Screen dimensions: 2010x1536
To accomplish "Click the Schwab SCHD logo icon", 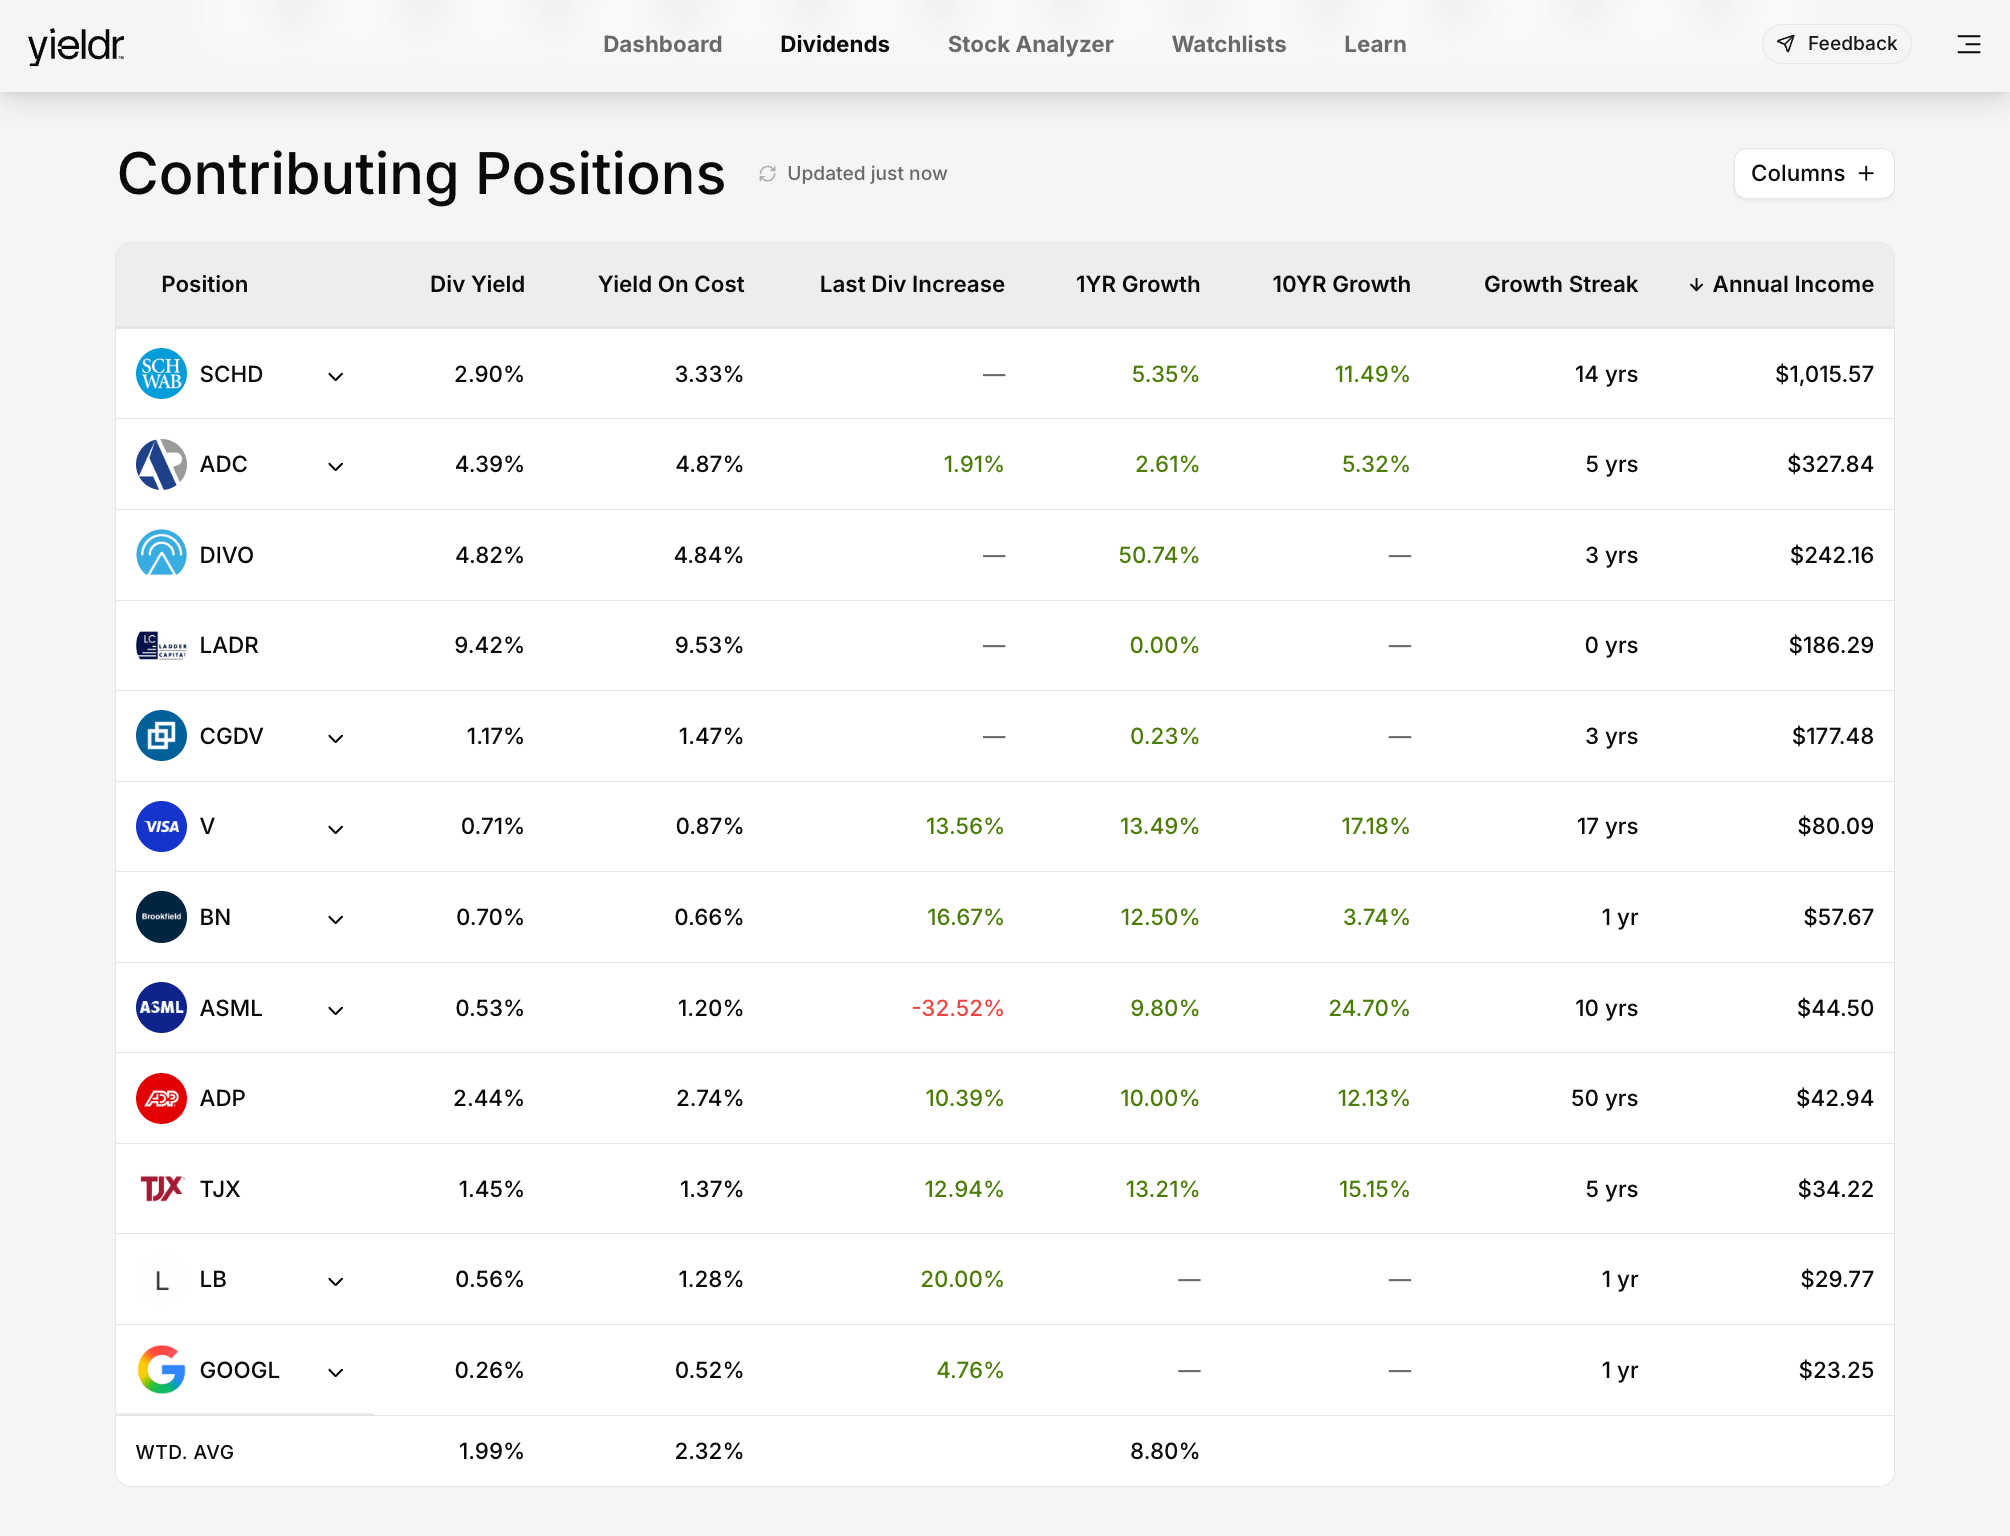I will (161, 374).
